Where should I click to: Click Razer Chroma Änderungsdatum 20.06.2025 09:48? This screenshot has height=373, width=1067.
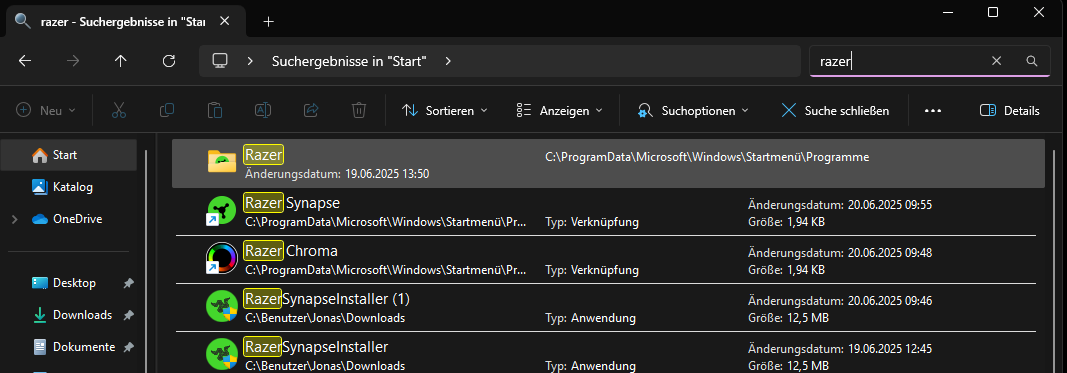tap(840, 253)
